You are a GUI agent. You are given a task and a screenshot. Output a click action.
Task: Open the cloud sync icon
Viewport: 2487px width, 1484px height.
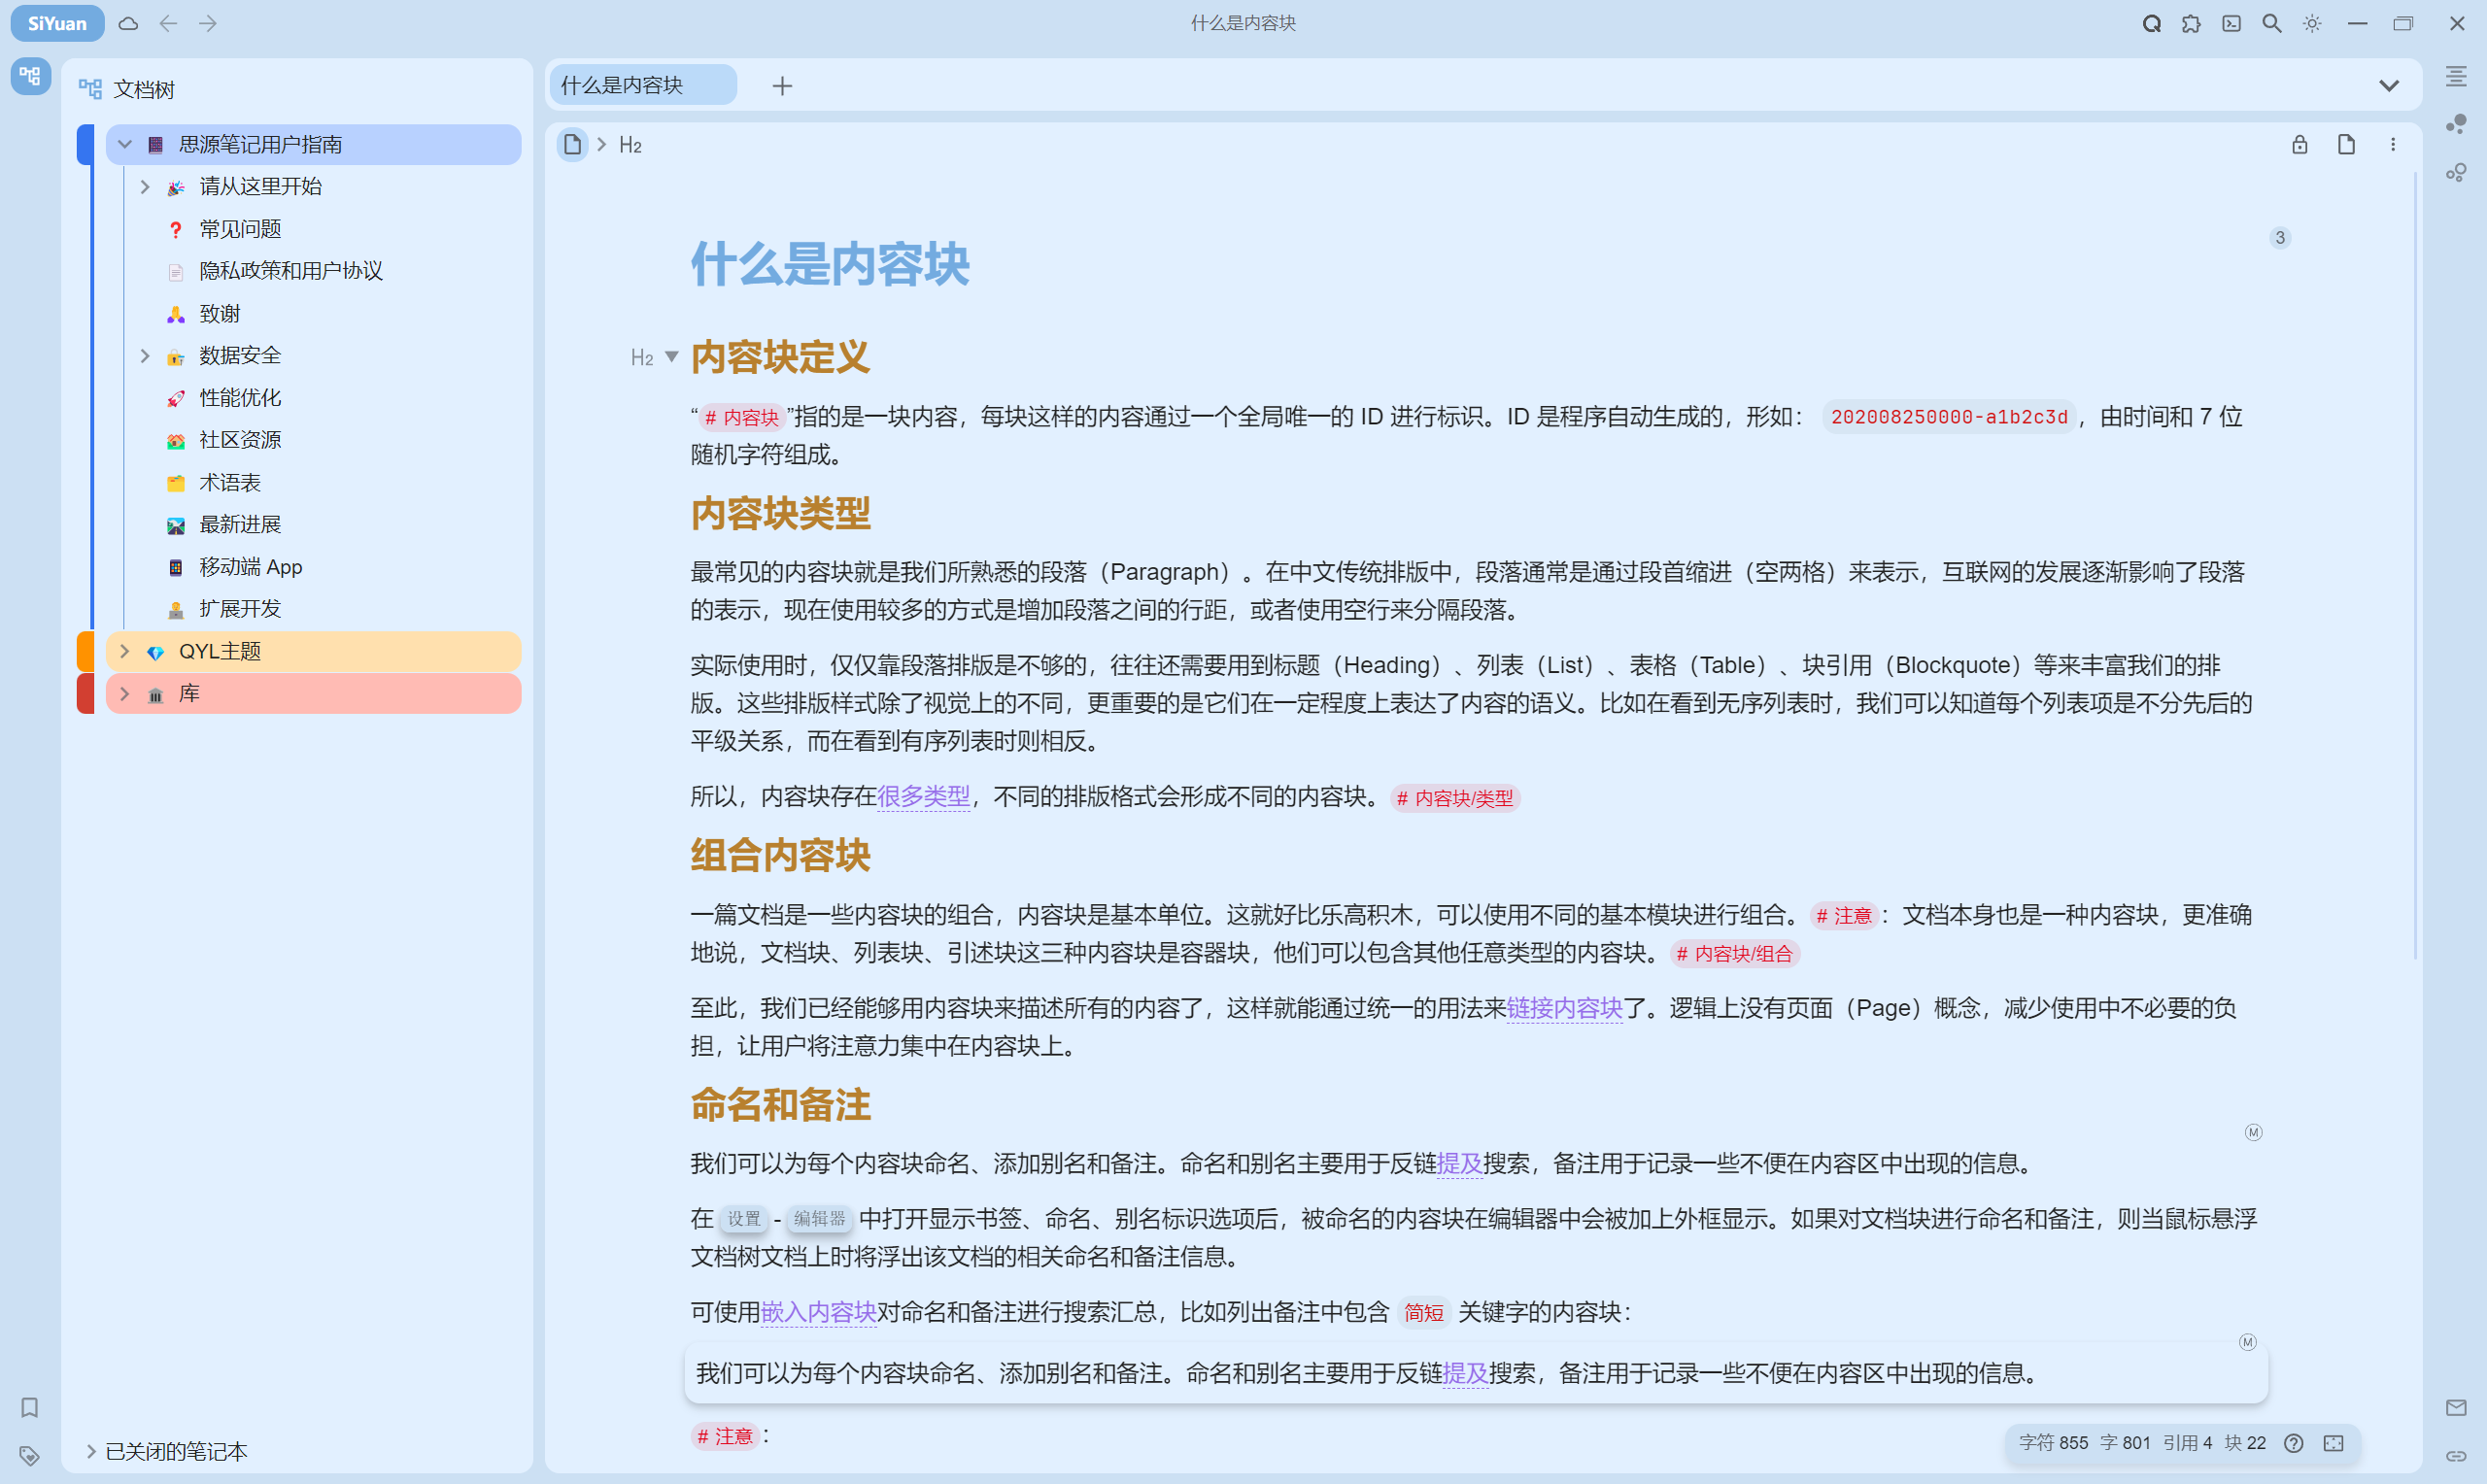[x=128, y=23]
